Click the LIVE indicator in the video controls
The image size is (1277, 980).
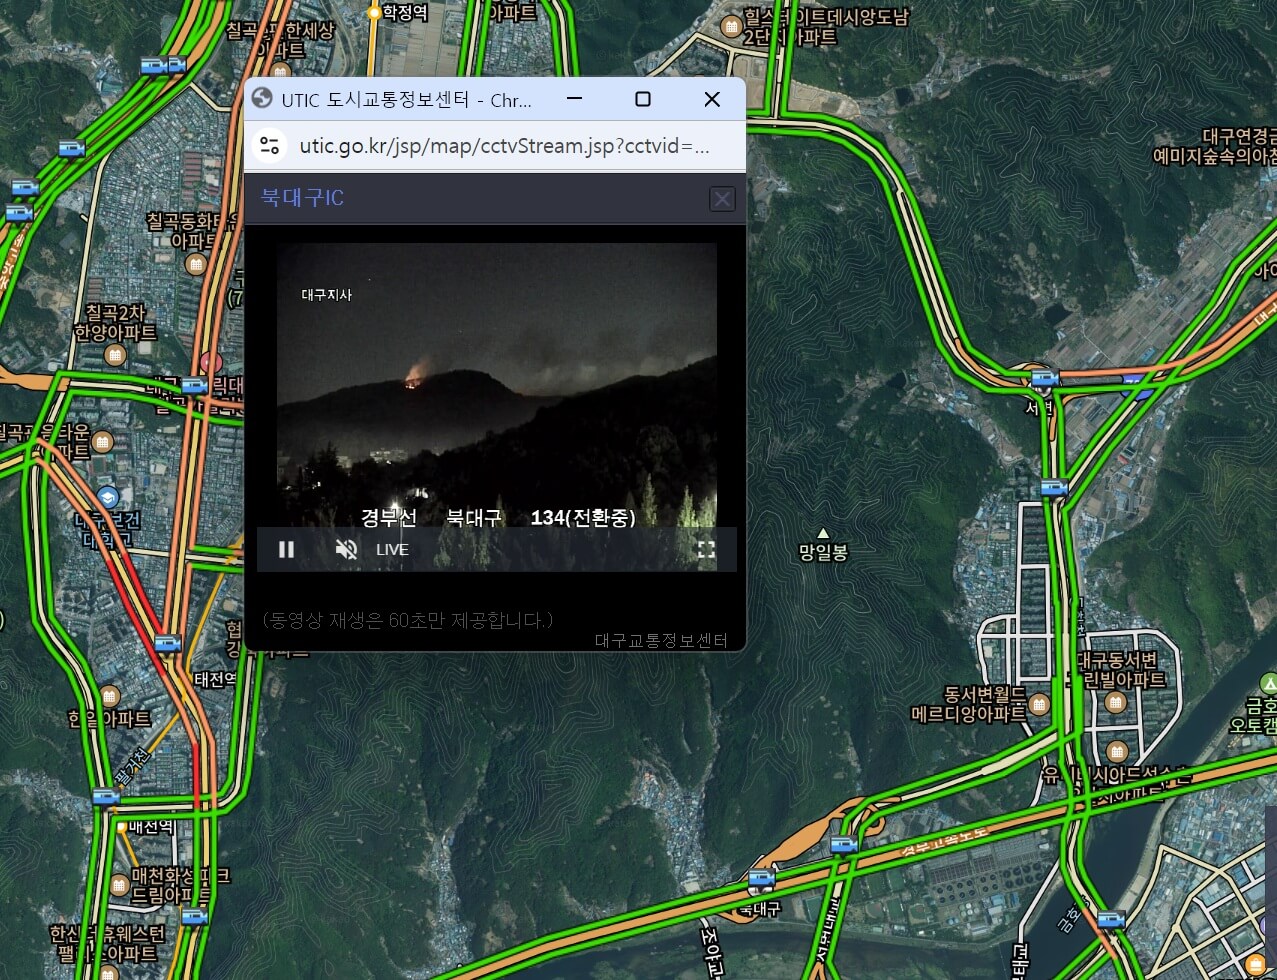click(392, 549)
